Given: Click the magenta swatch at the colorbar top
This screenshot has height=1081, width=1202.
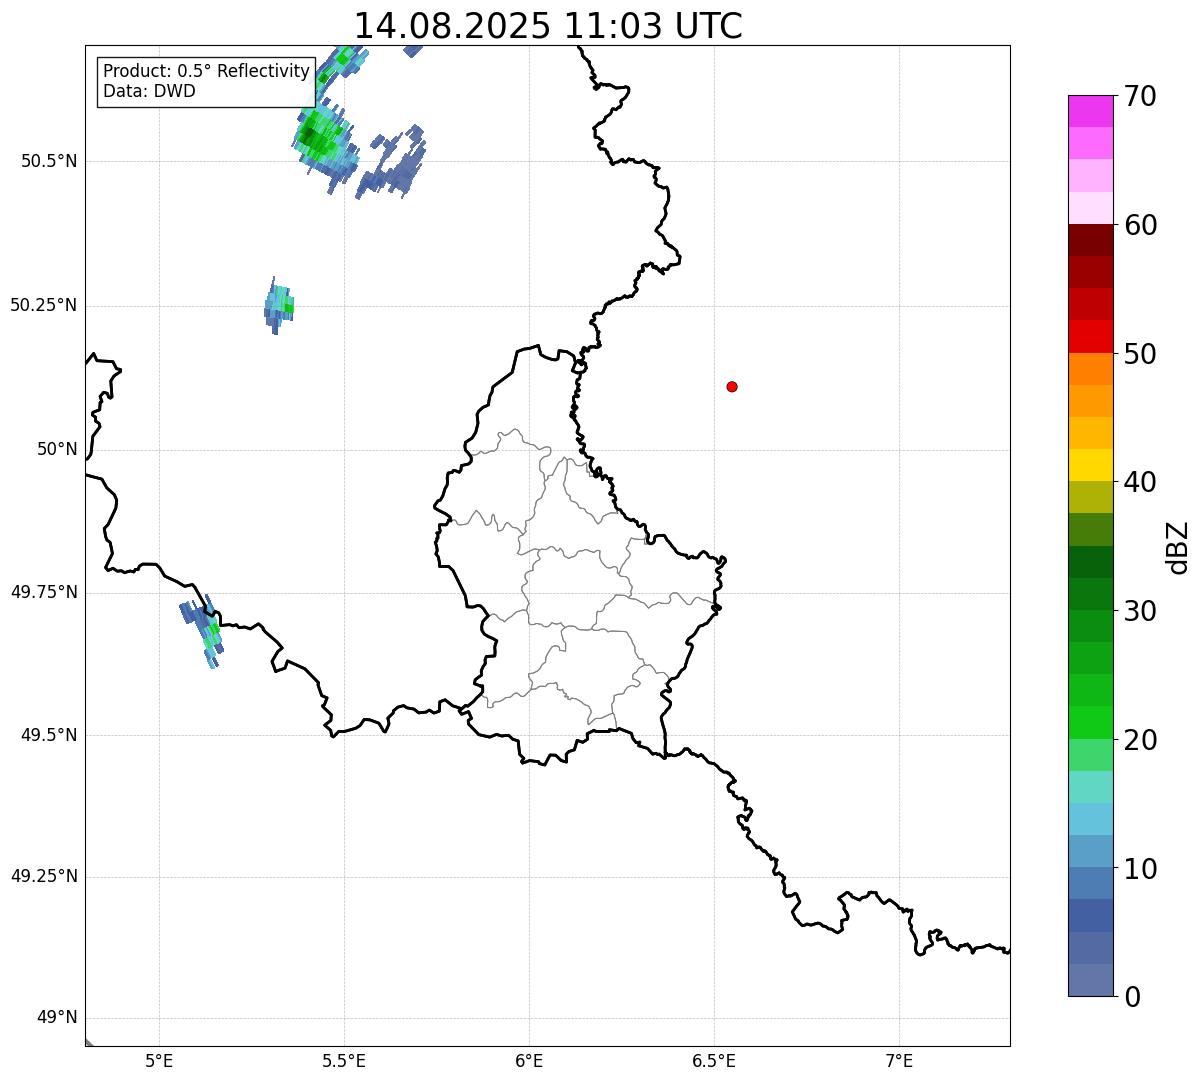Looking at the screenshot, I should click(1091, 111).
